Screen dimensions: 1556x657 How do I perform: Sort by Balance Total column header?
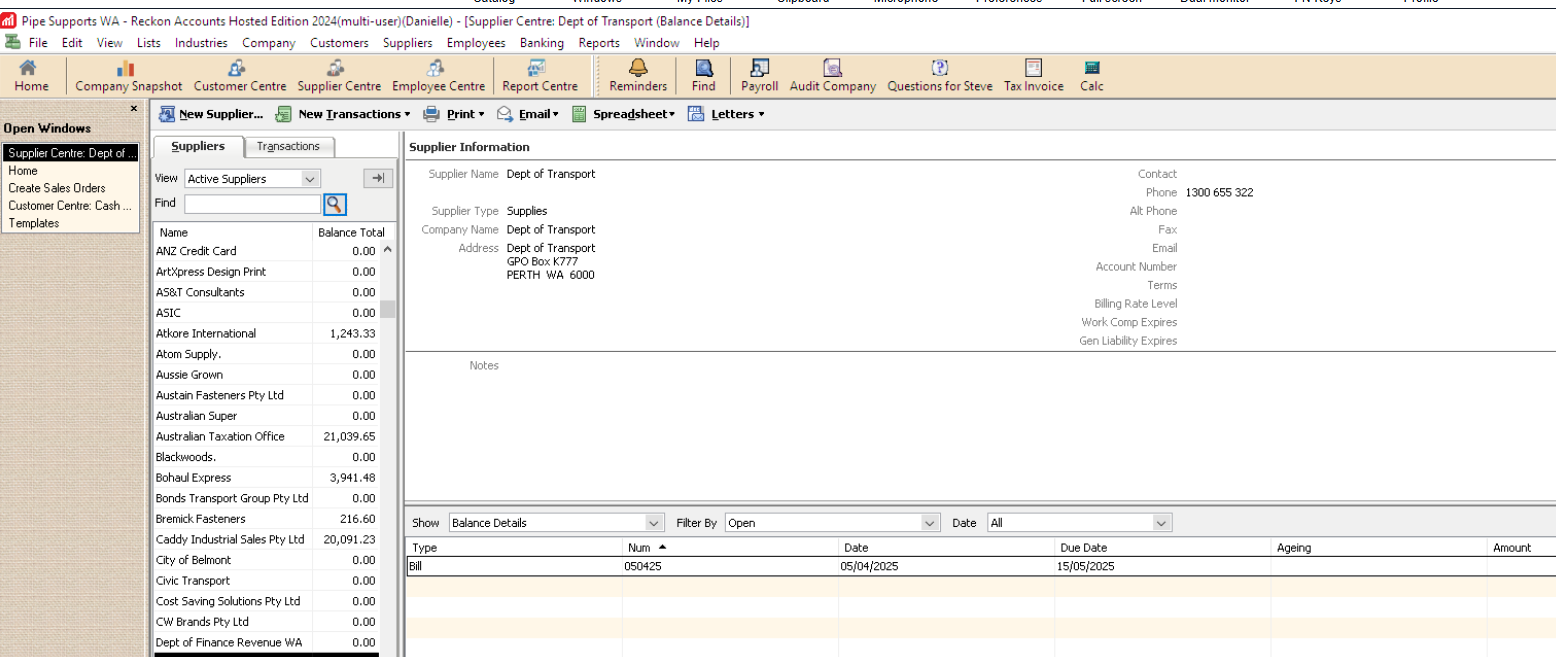pos(351,232)
